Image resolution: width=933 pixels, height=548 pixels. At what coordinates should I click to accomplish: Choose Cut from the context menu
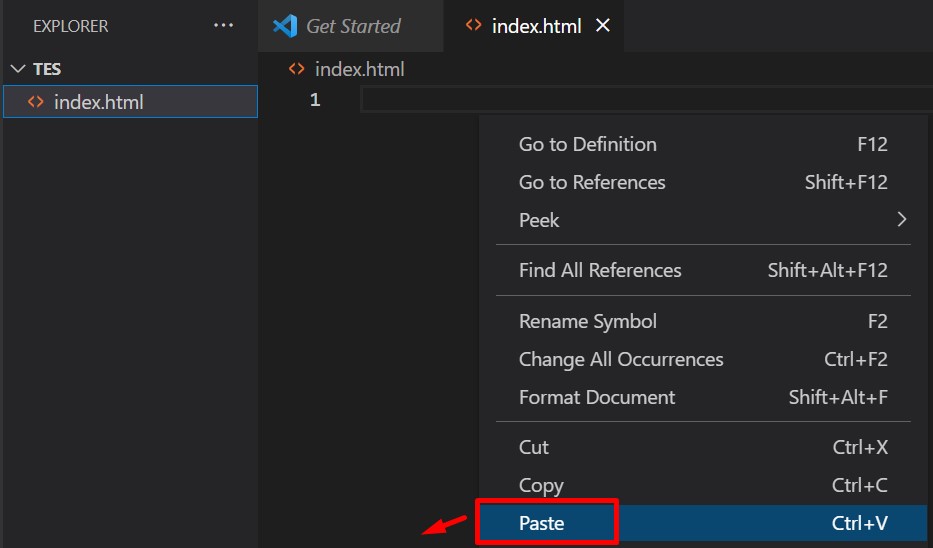[x=534, y=447]
